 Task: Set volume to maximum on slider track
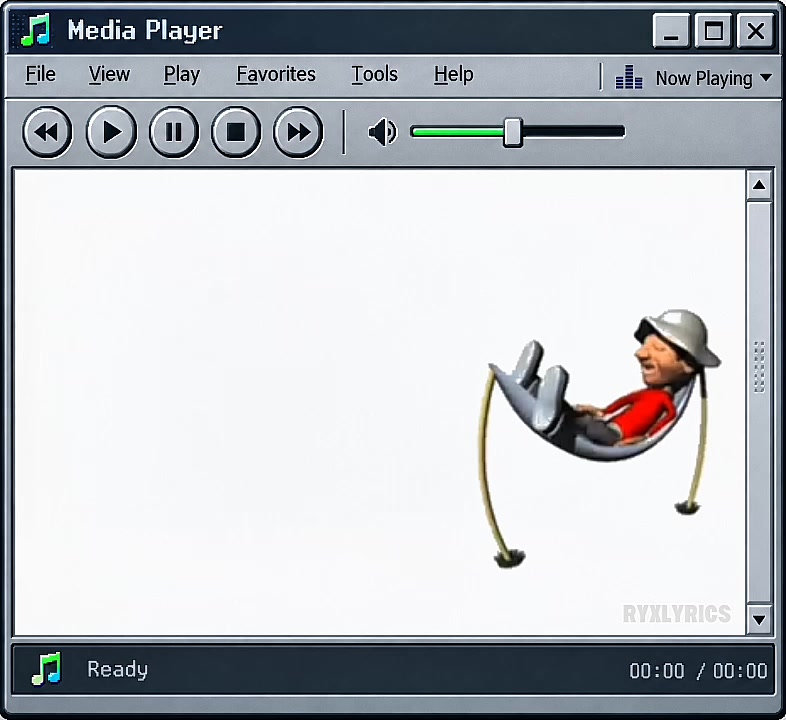pos(621,132)
